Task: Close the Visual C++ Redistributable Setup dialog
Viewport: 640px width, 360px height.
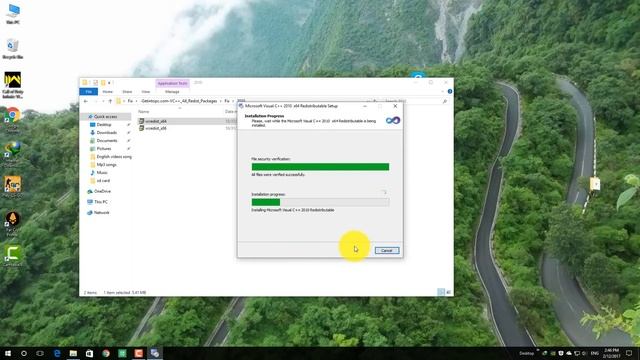Action: pos(395,106)
